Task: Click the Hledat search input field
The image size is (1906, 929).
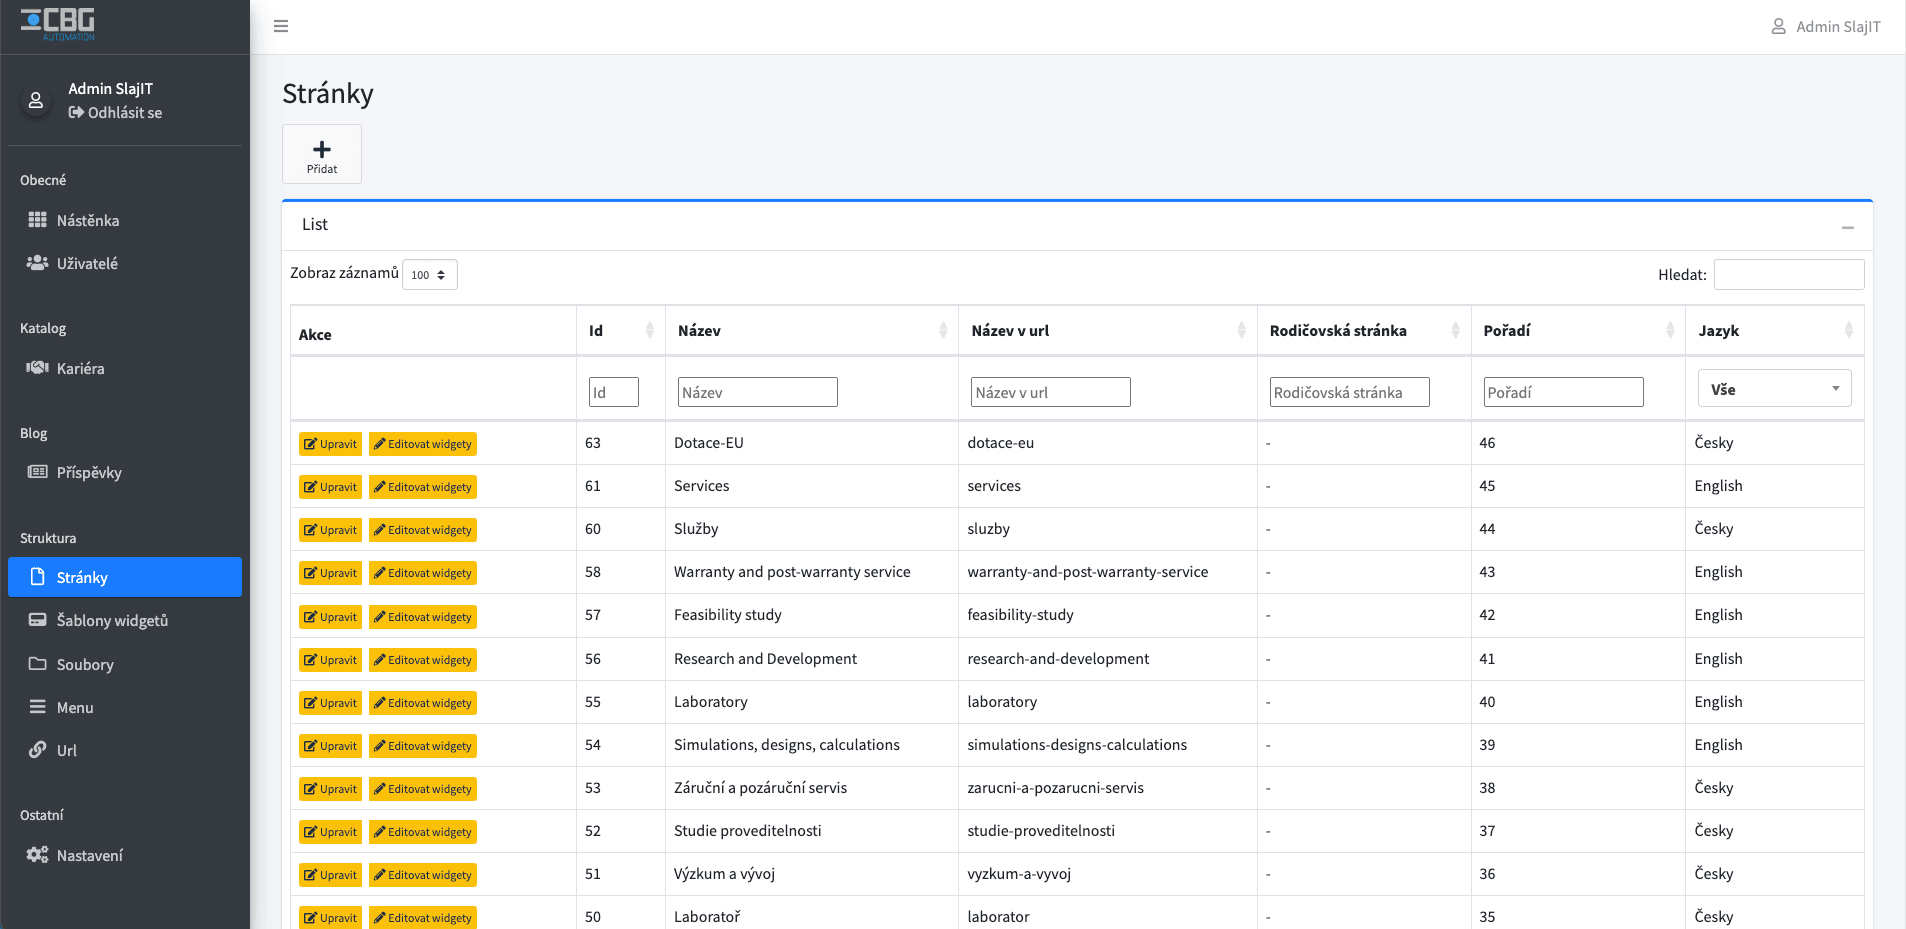Action: coord(1788,275)
